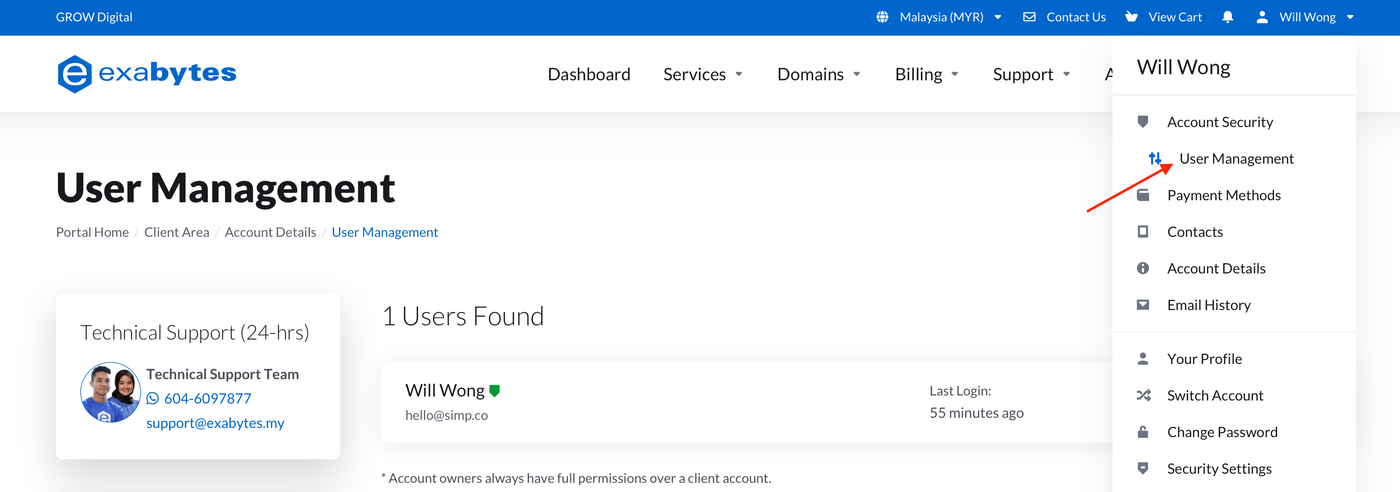
Task: Open the Dashboard navigation item
Action: coord(589,74)
